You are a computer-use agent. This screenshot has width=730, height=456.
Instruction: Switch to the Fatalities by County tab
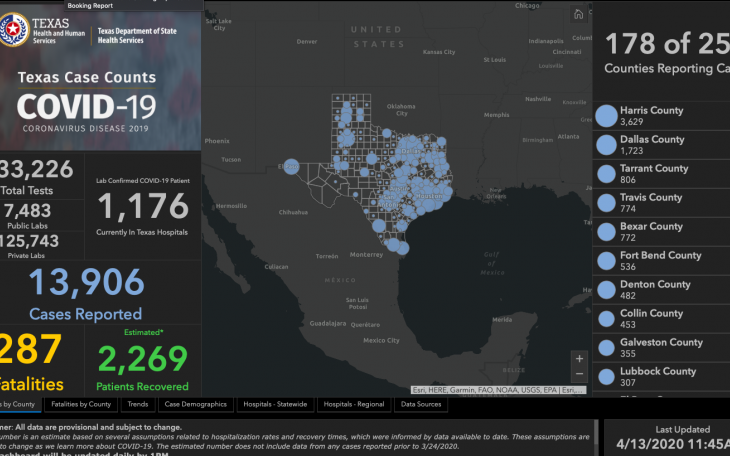(x=81, y=404)
